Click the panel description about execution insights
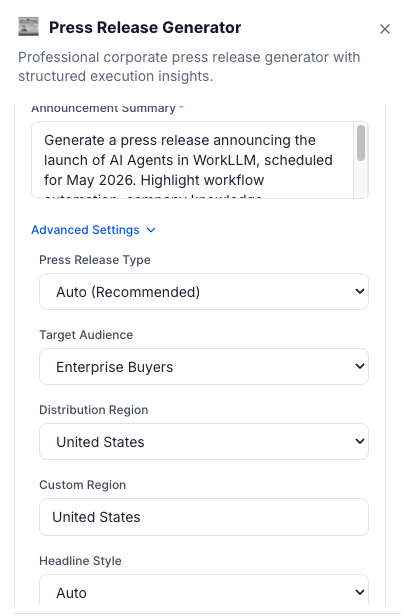 pos(189,66)
